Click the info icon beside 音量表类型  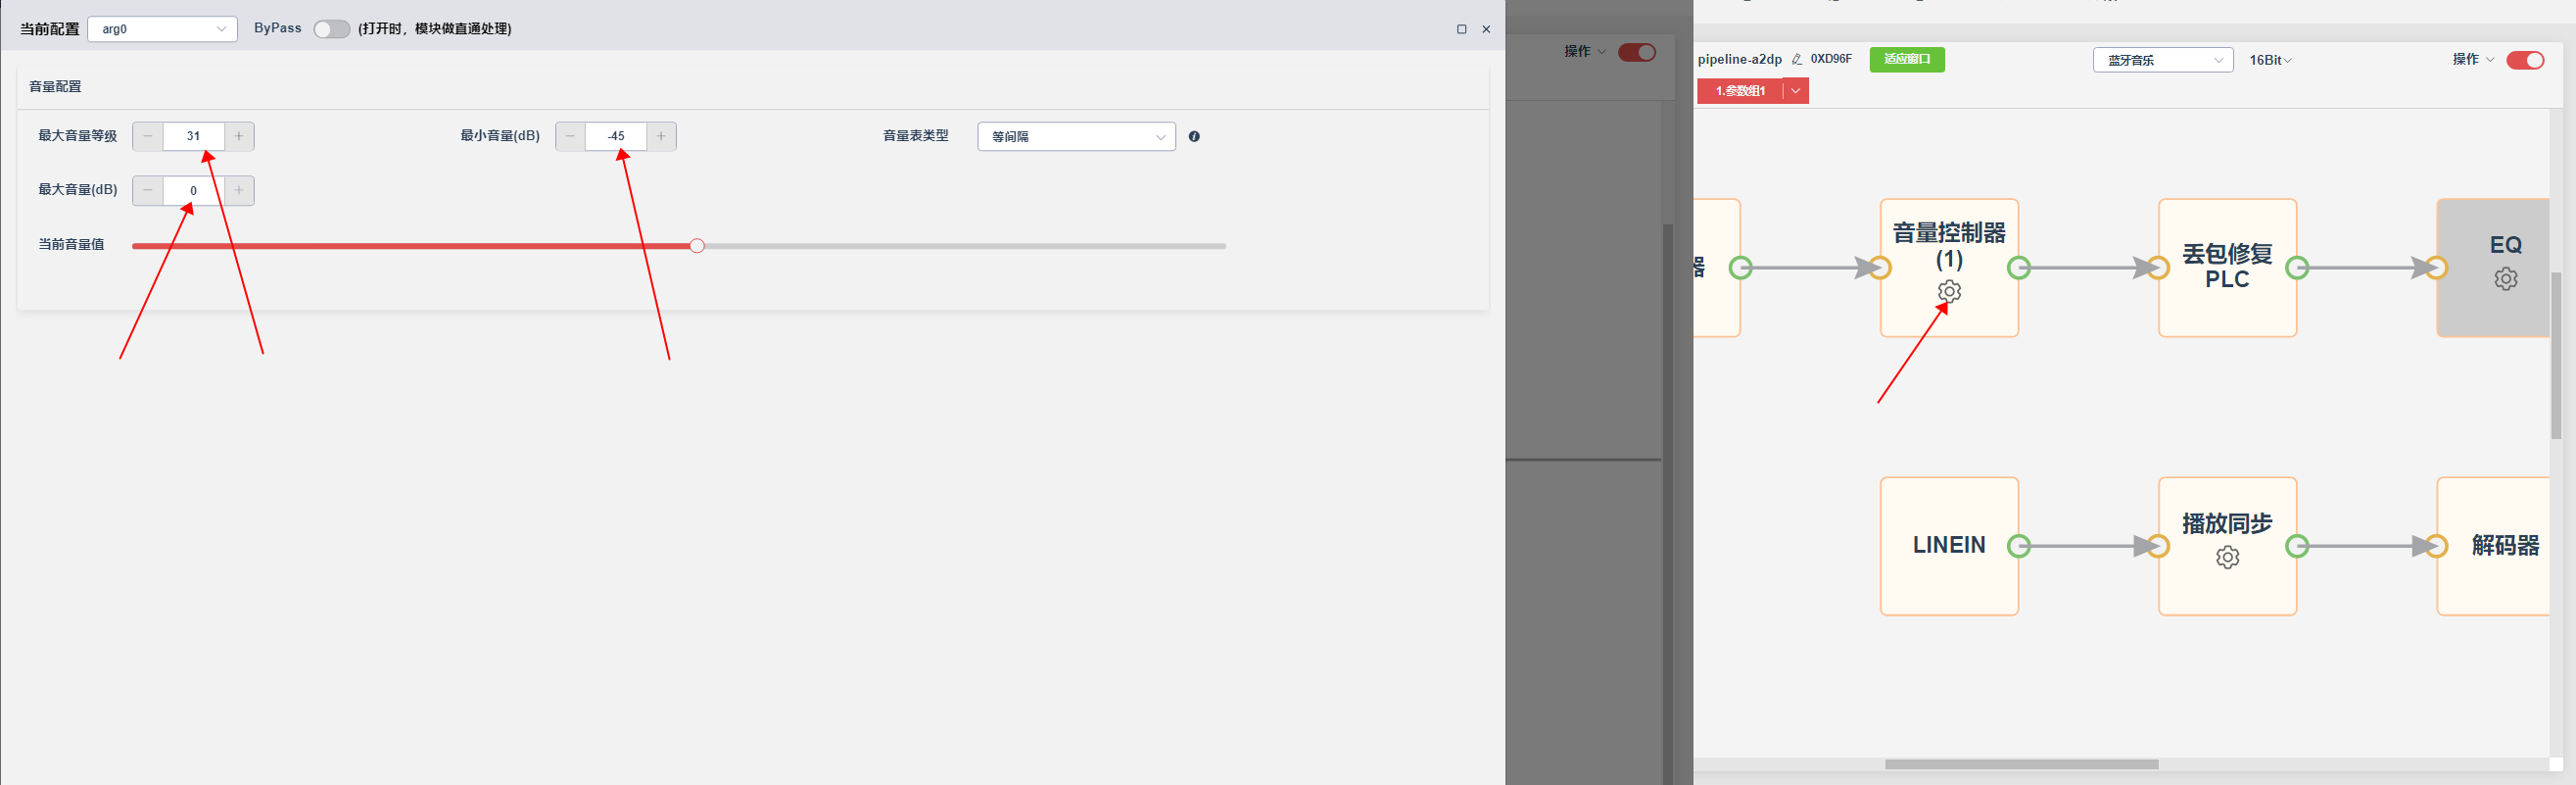point(1194,136)
